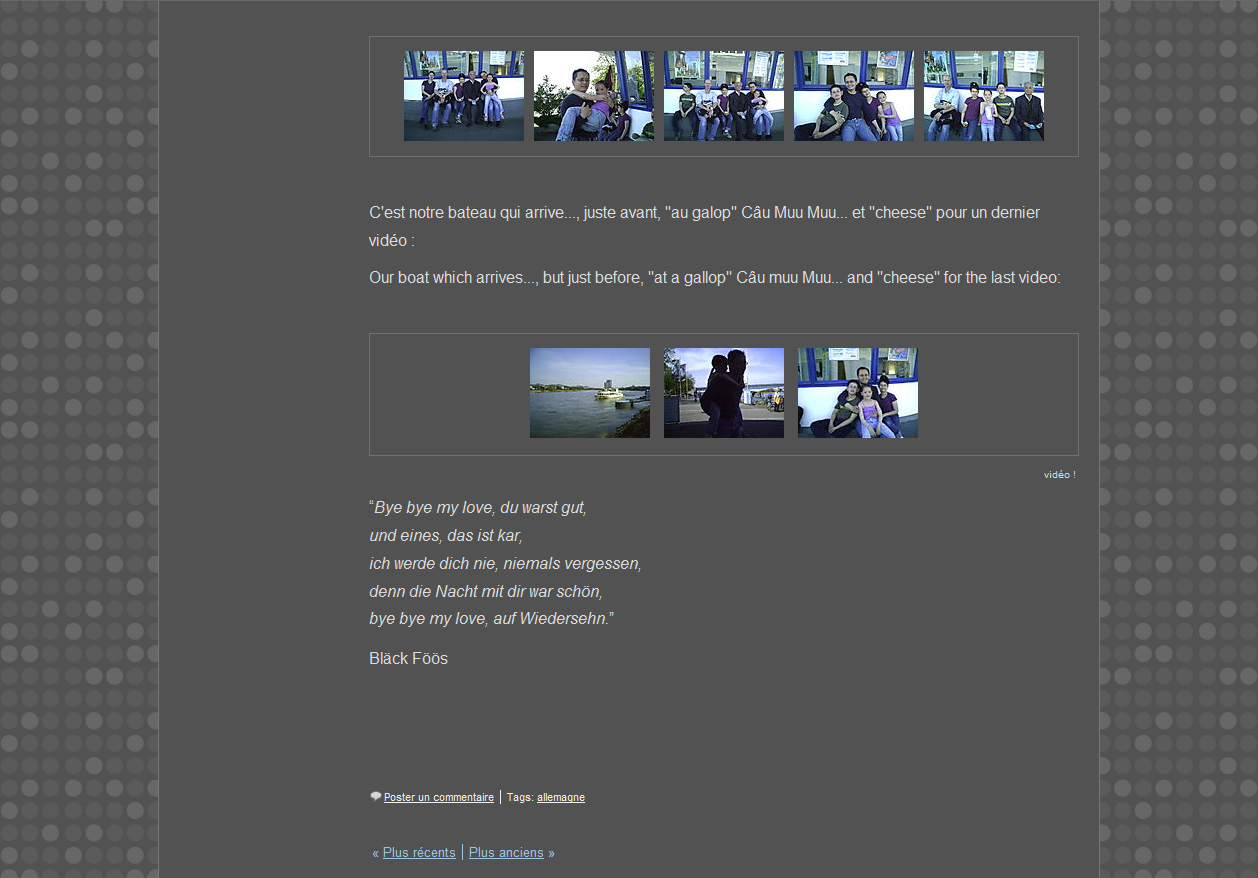The height and width of the screenshot is (878, 1258).
Task: Open the family photo thumbnail in the lower gallery
Action: click(858, 393)
